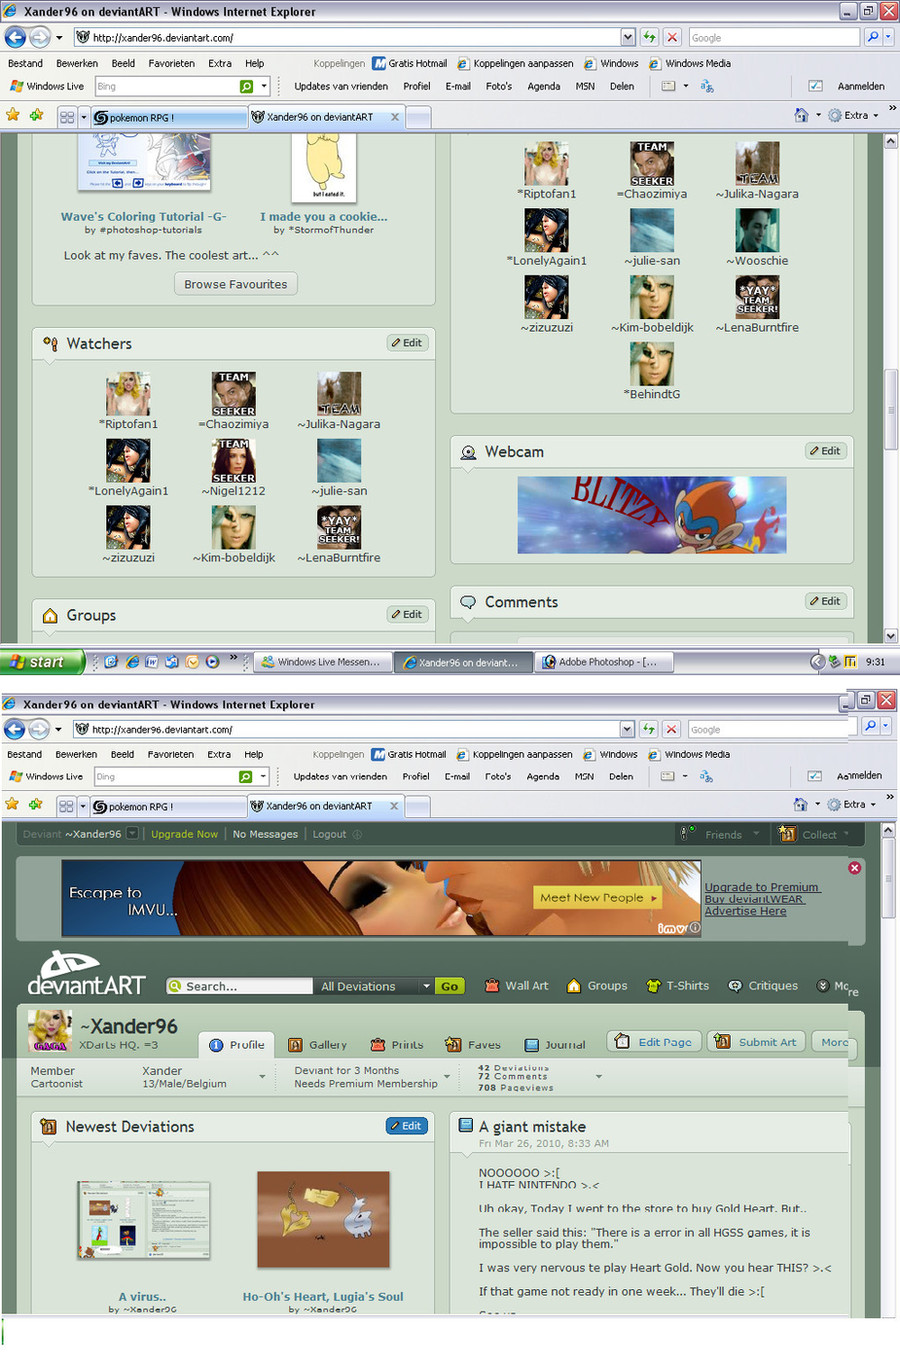Open the Favorites star in the upper browser window

pyautogui.click(x=13, y=115)
